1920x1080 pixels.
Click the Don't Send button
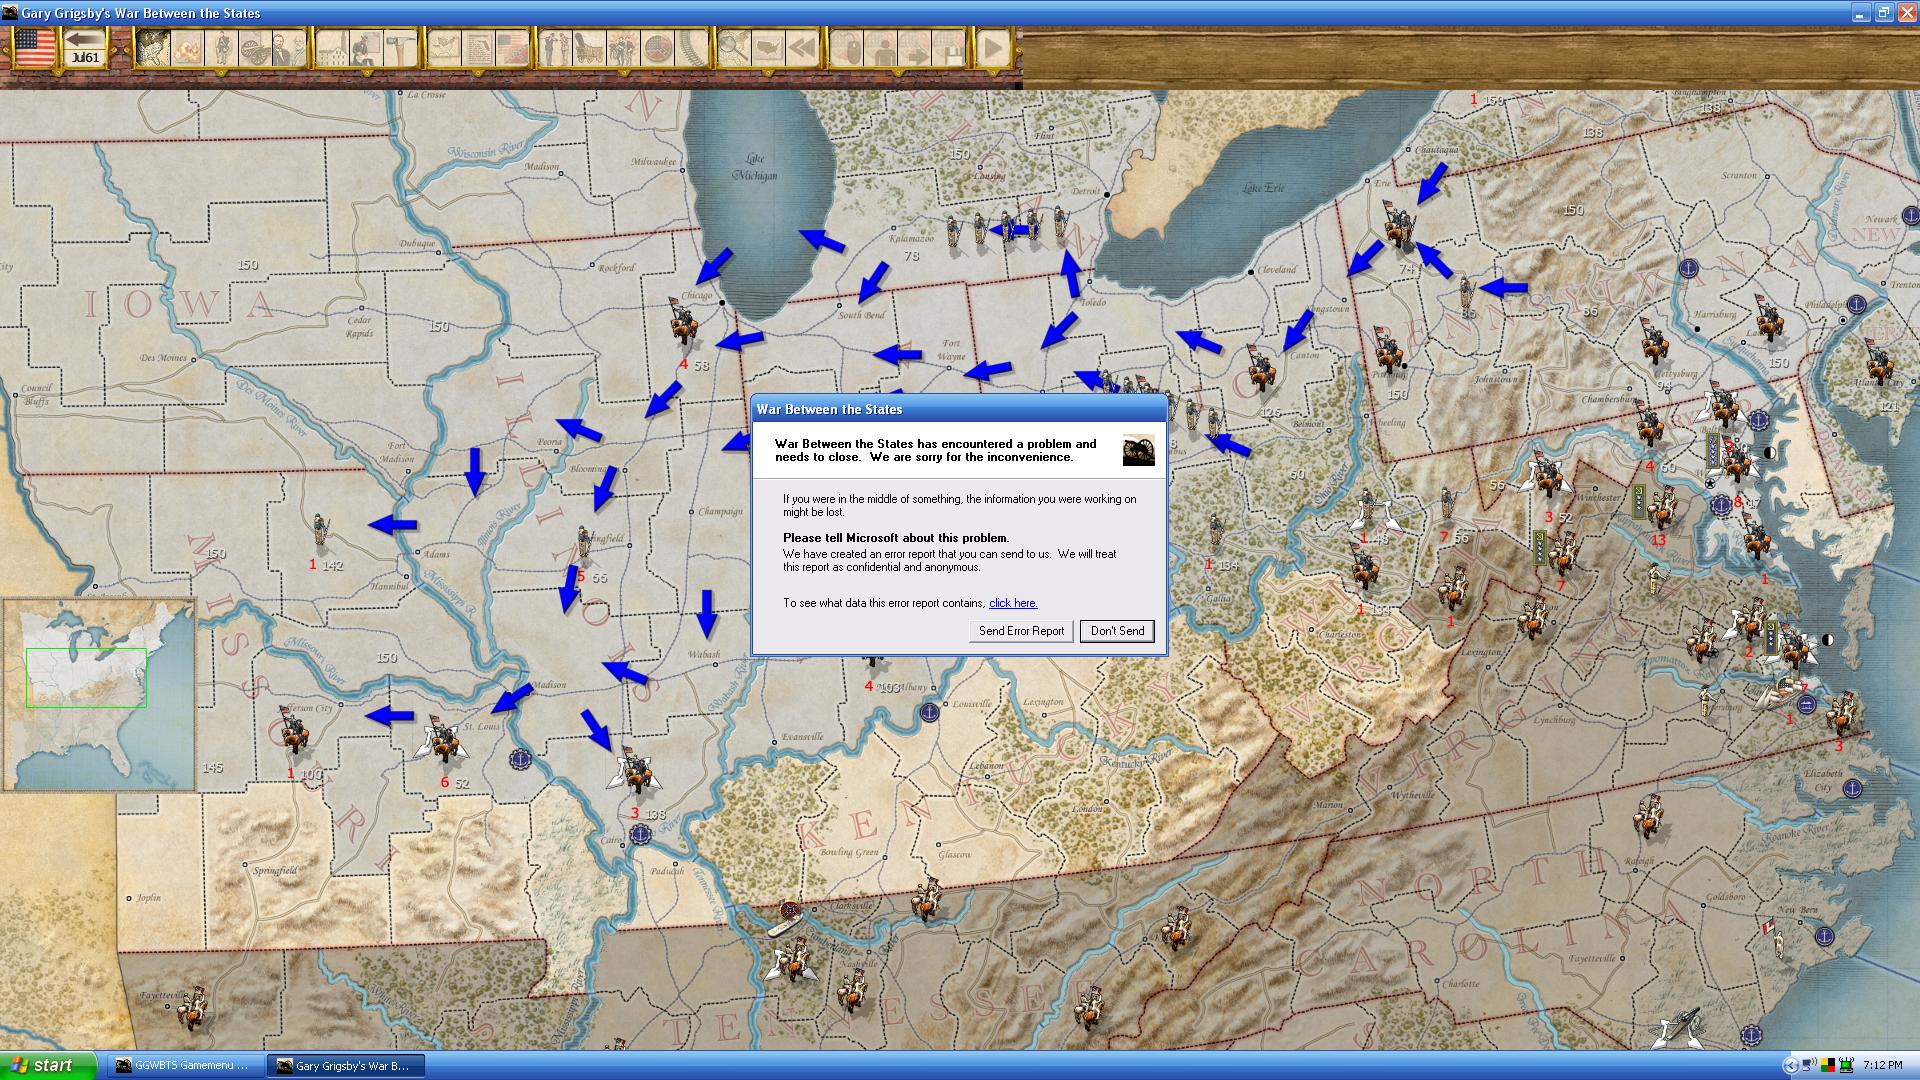[1117, 631]
